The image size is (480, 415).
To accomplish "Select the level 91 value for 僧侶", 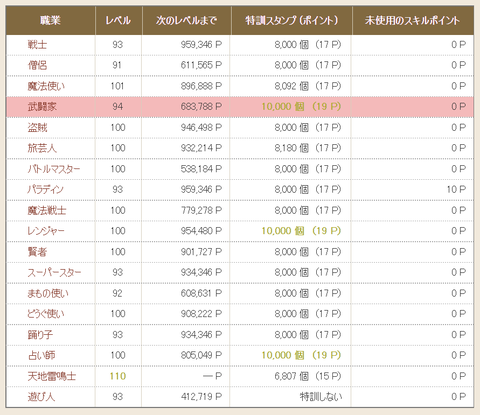I will (x=117, y=65).
